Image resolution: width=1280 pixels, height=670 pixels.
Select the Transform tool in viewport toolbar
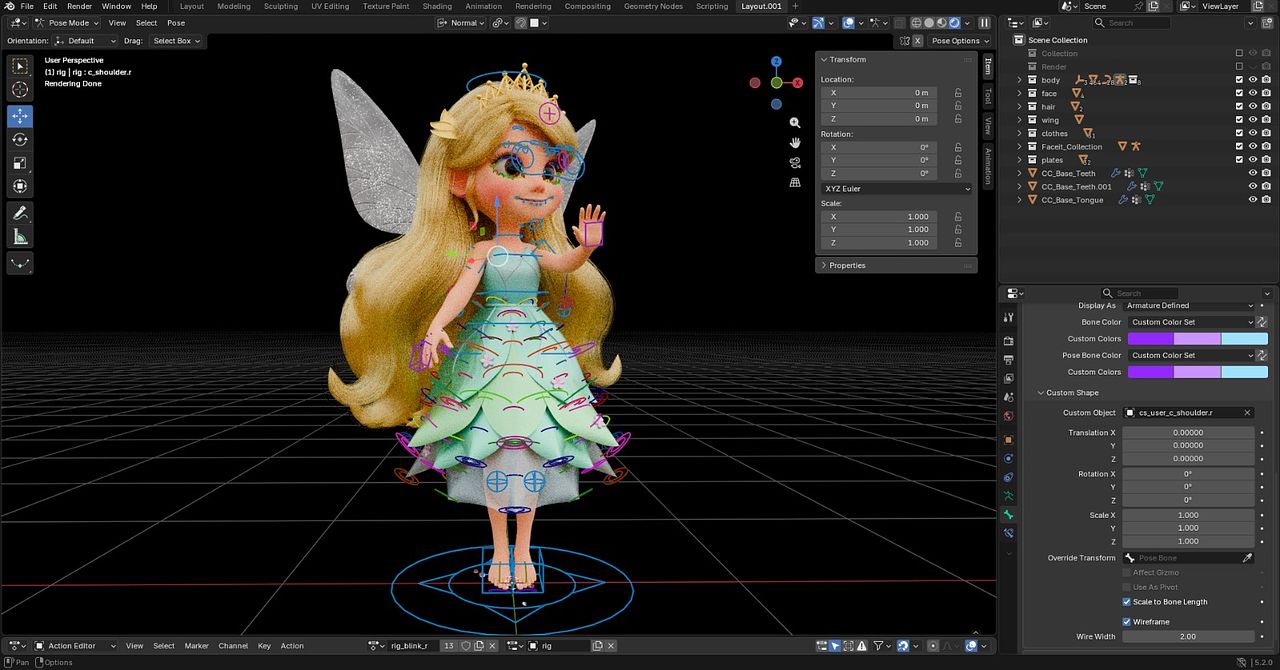click(x=20, y=187)
